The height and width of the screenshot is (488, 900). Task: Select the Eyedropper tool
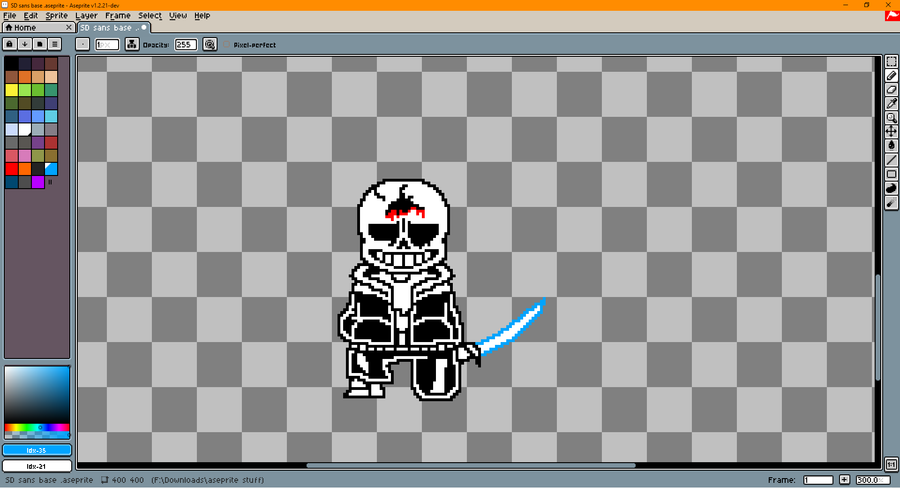(891, 103)
